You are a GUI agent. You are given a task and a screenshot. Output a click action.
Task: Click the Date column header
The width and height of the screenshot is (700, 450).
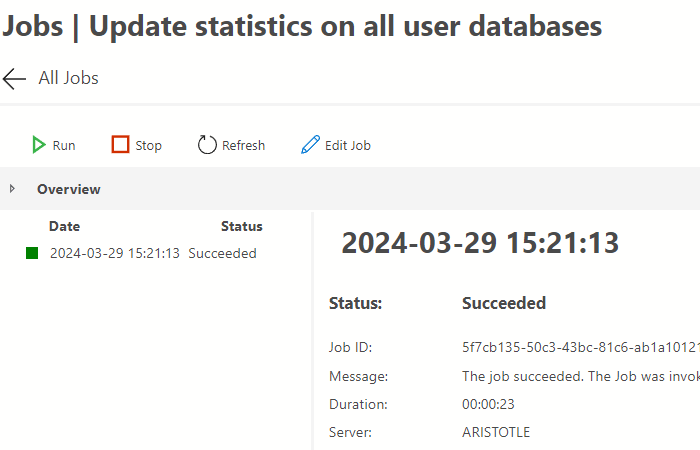tap(65, 226)
